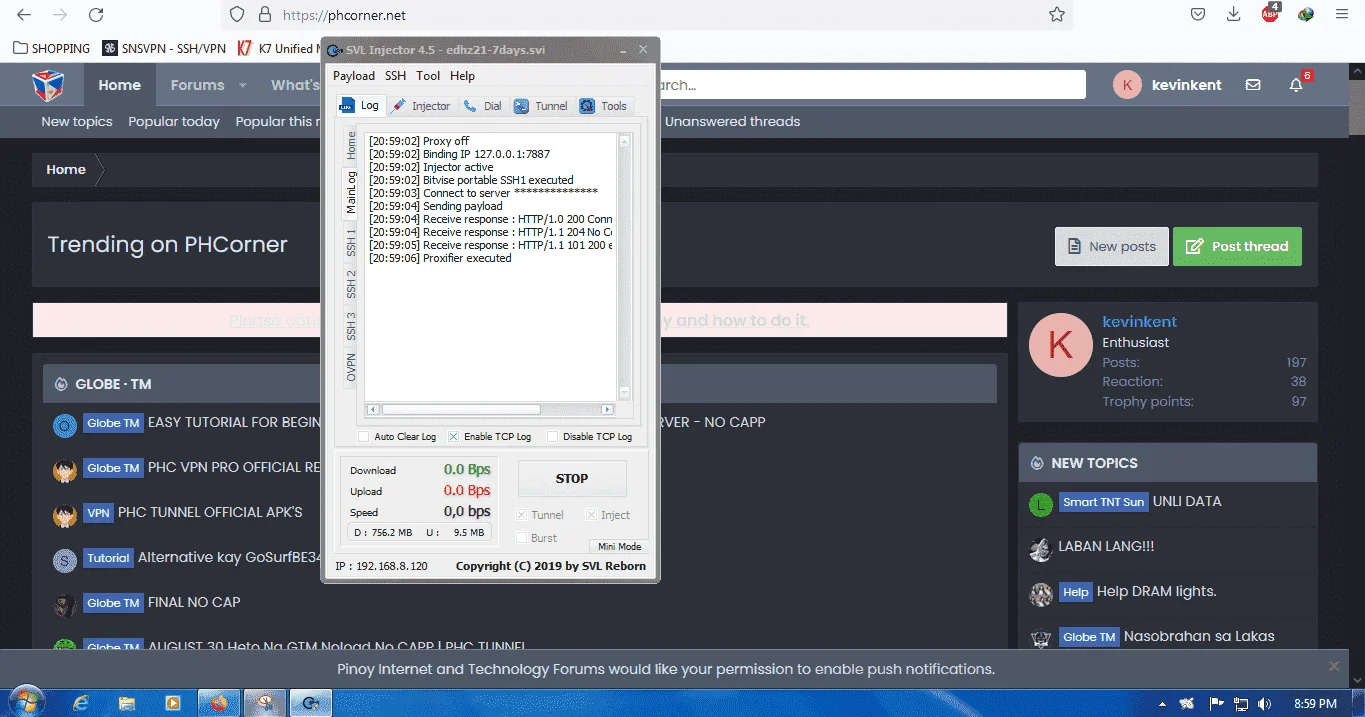Select the vertical Home tab
This screenshot has height=717, width=1365.
click(351, 146)
